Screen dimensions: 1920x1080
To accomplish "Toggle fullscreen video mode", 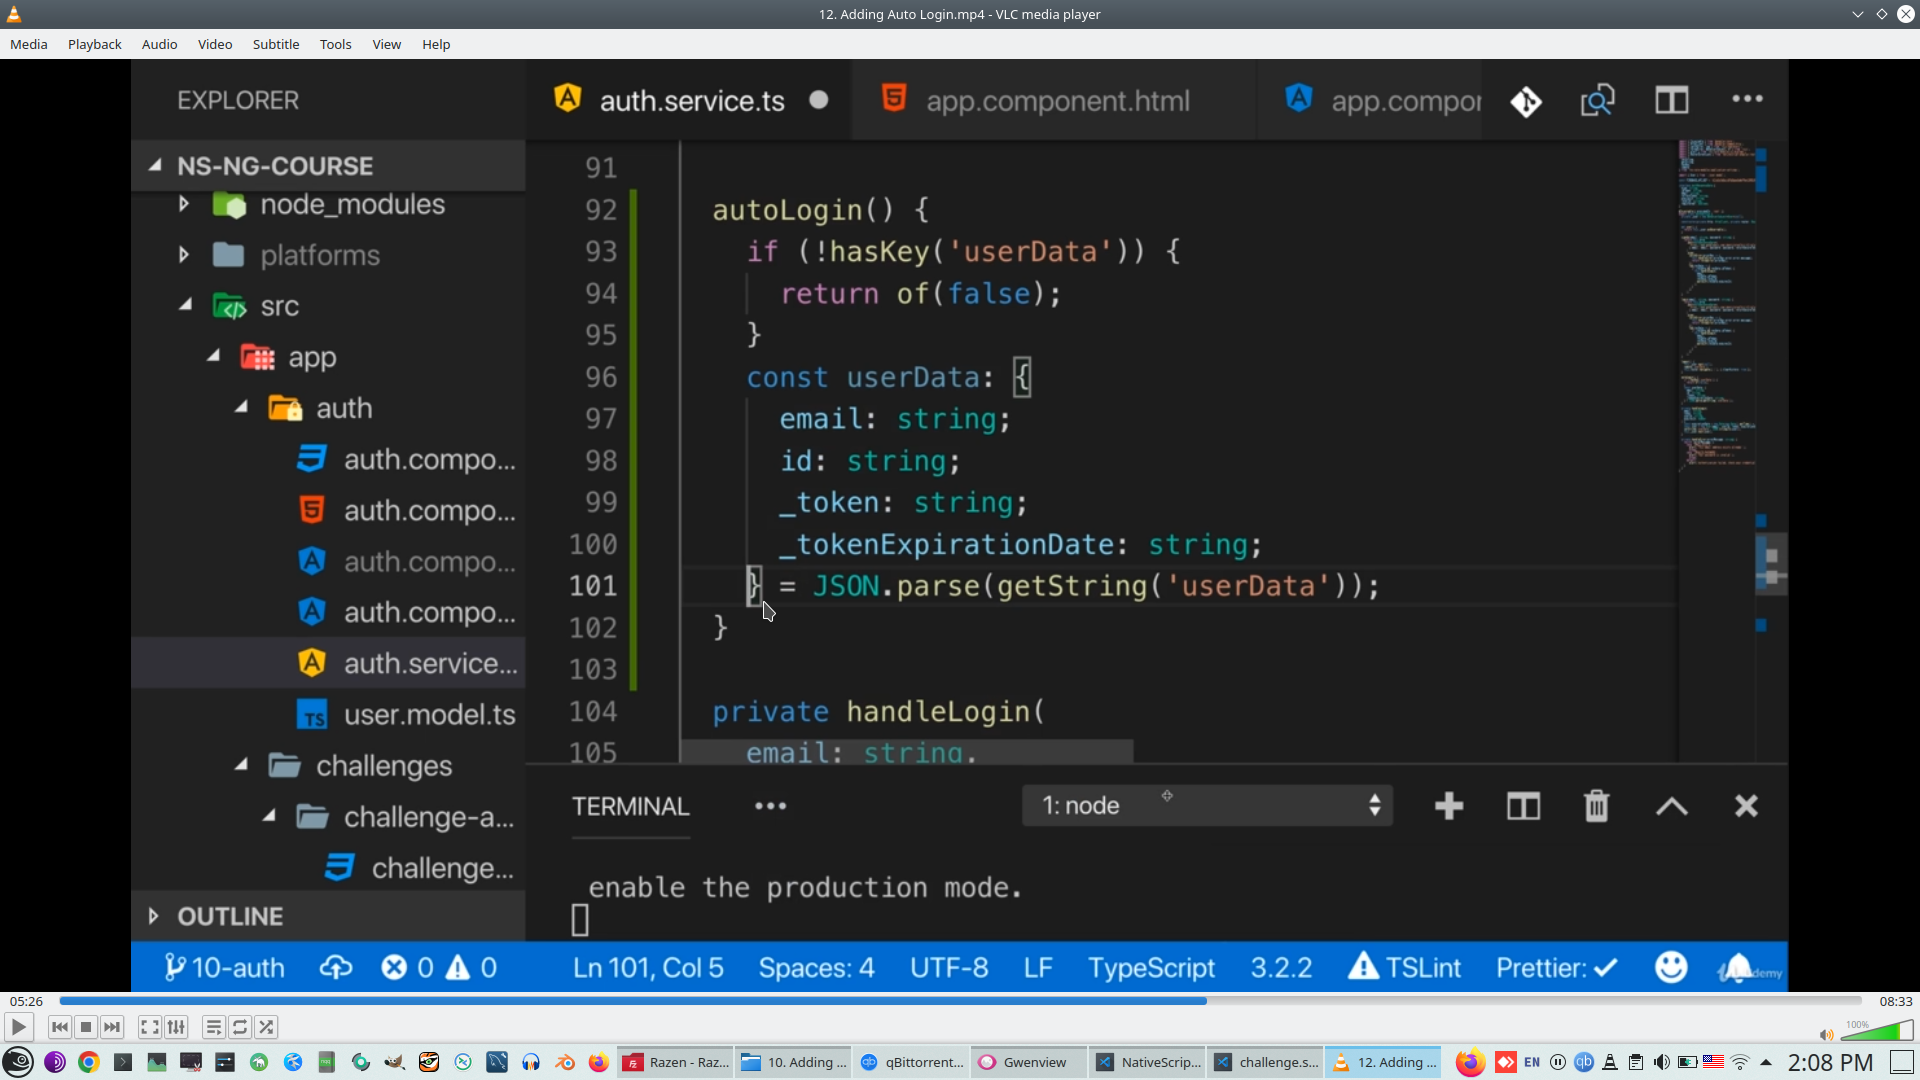I will (x=149, y=1027).
